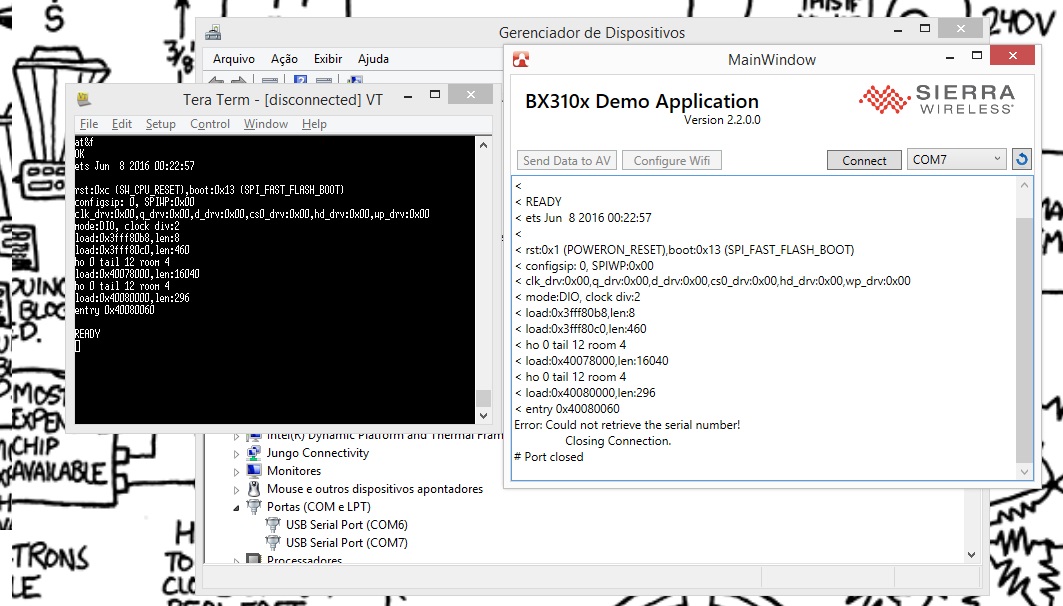
Task: Open Tera Term Edit menu
Action: point(122,123)
